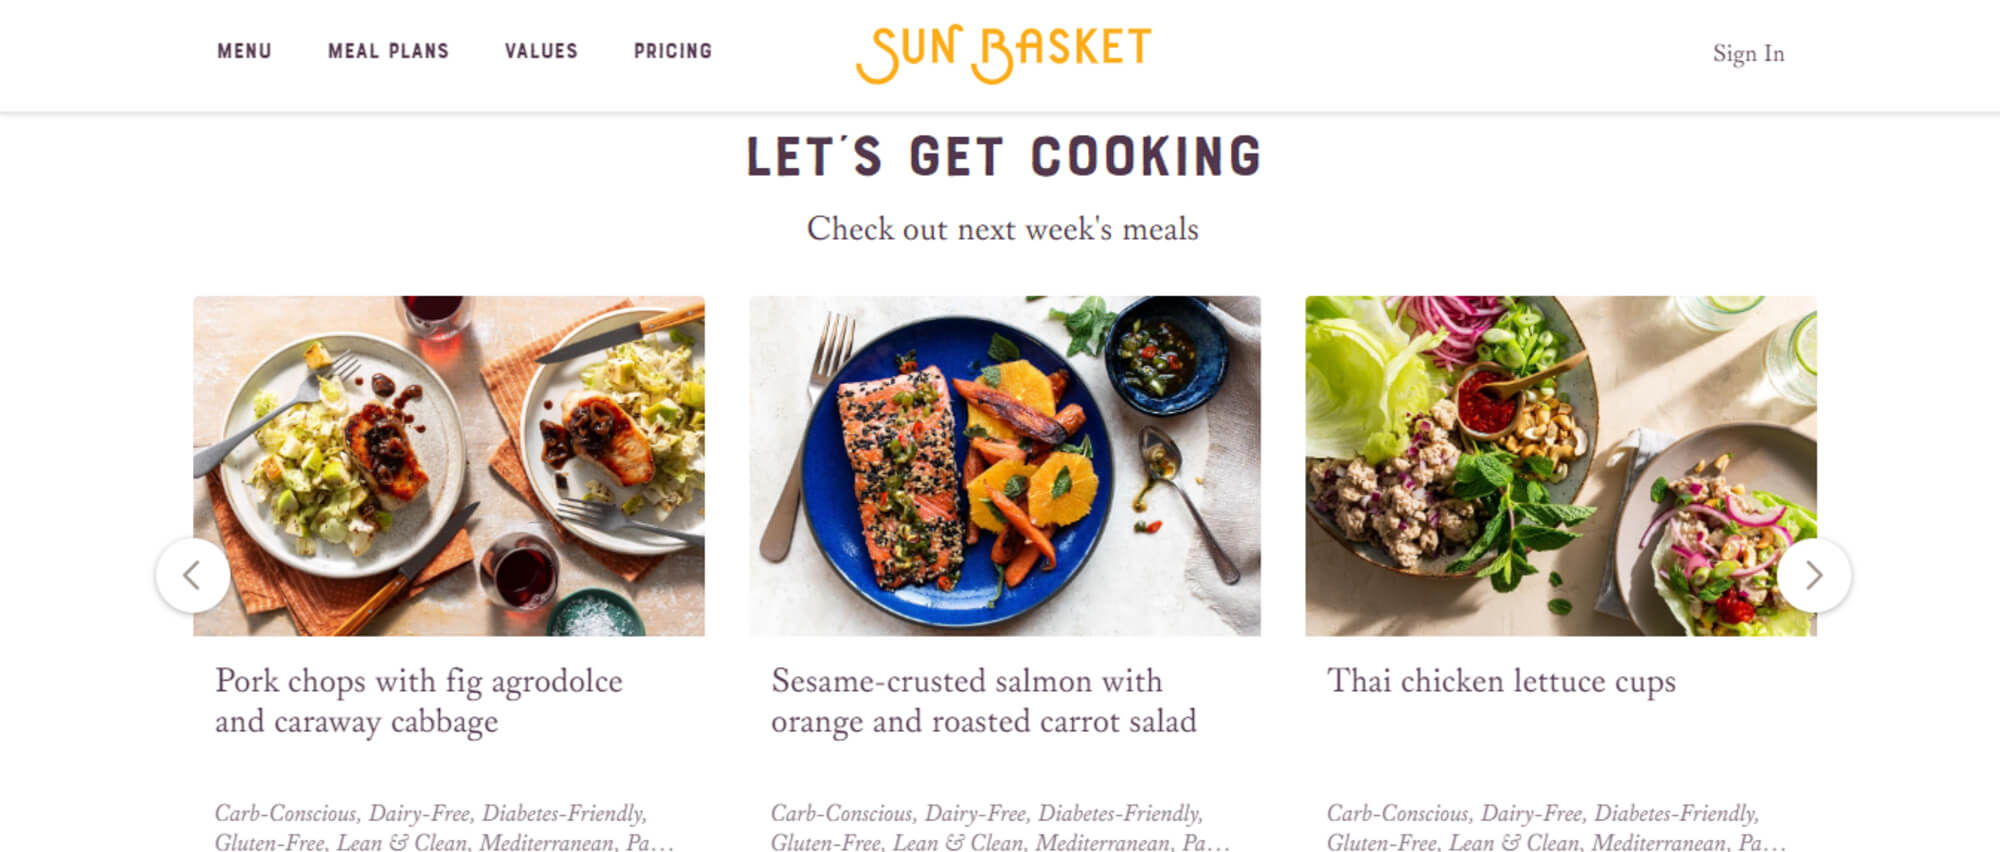Click the diet tags under Thai chicken
This screenshot has width=2000, height=852.
1556,827
